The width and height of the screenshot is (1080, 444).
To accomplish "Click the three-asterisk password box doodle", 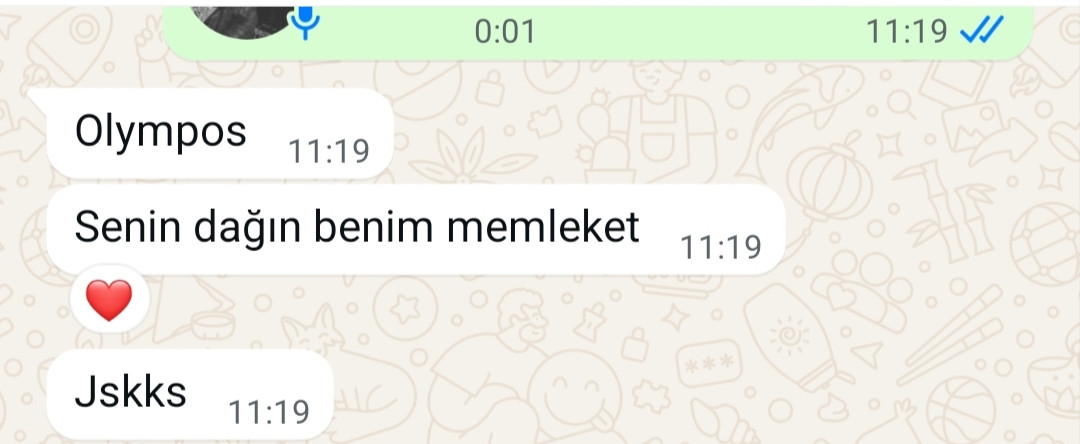I will pyautogui.click(x=709, y=363).
